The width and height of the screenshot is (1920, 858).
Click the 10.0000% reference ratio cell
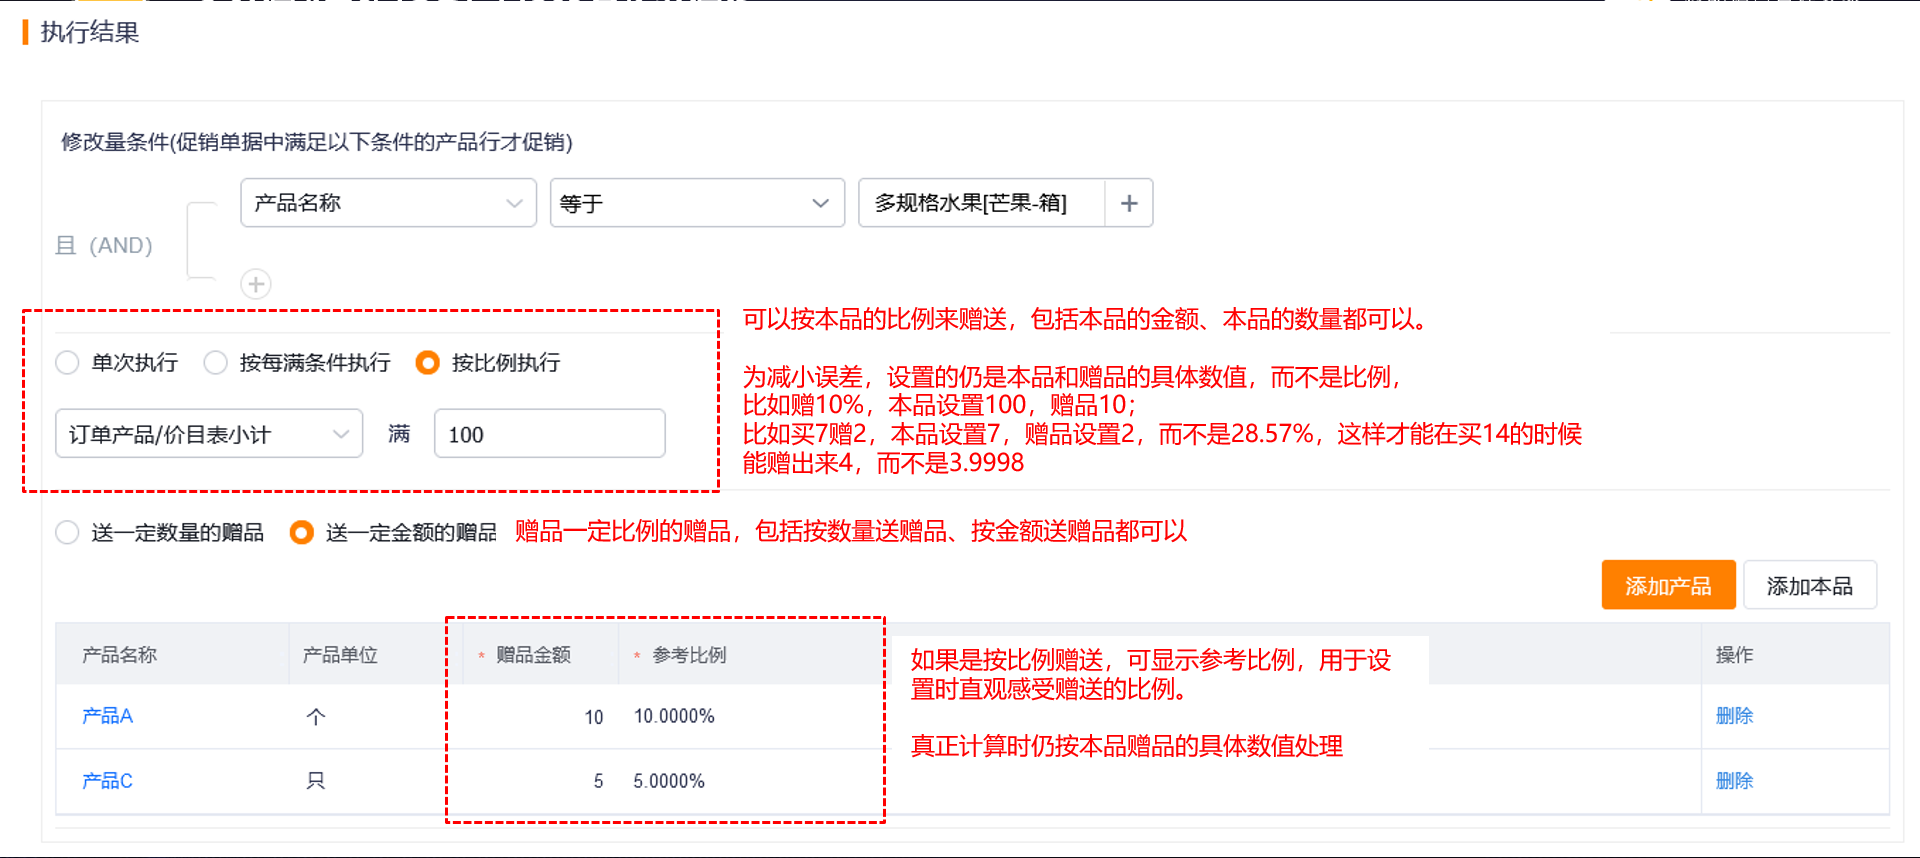click(674, 716)
